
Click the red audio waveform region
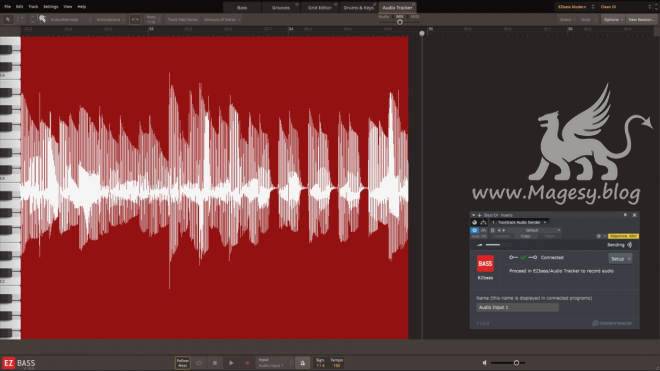(x=214, y=187)
